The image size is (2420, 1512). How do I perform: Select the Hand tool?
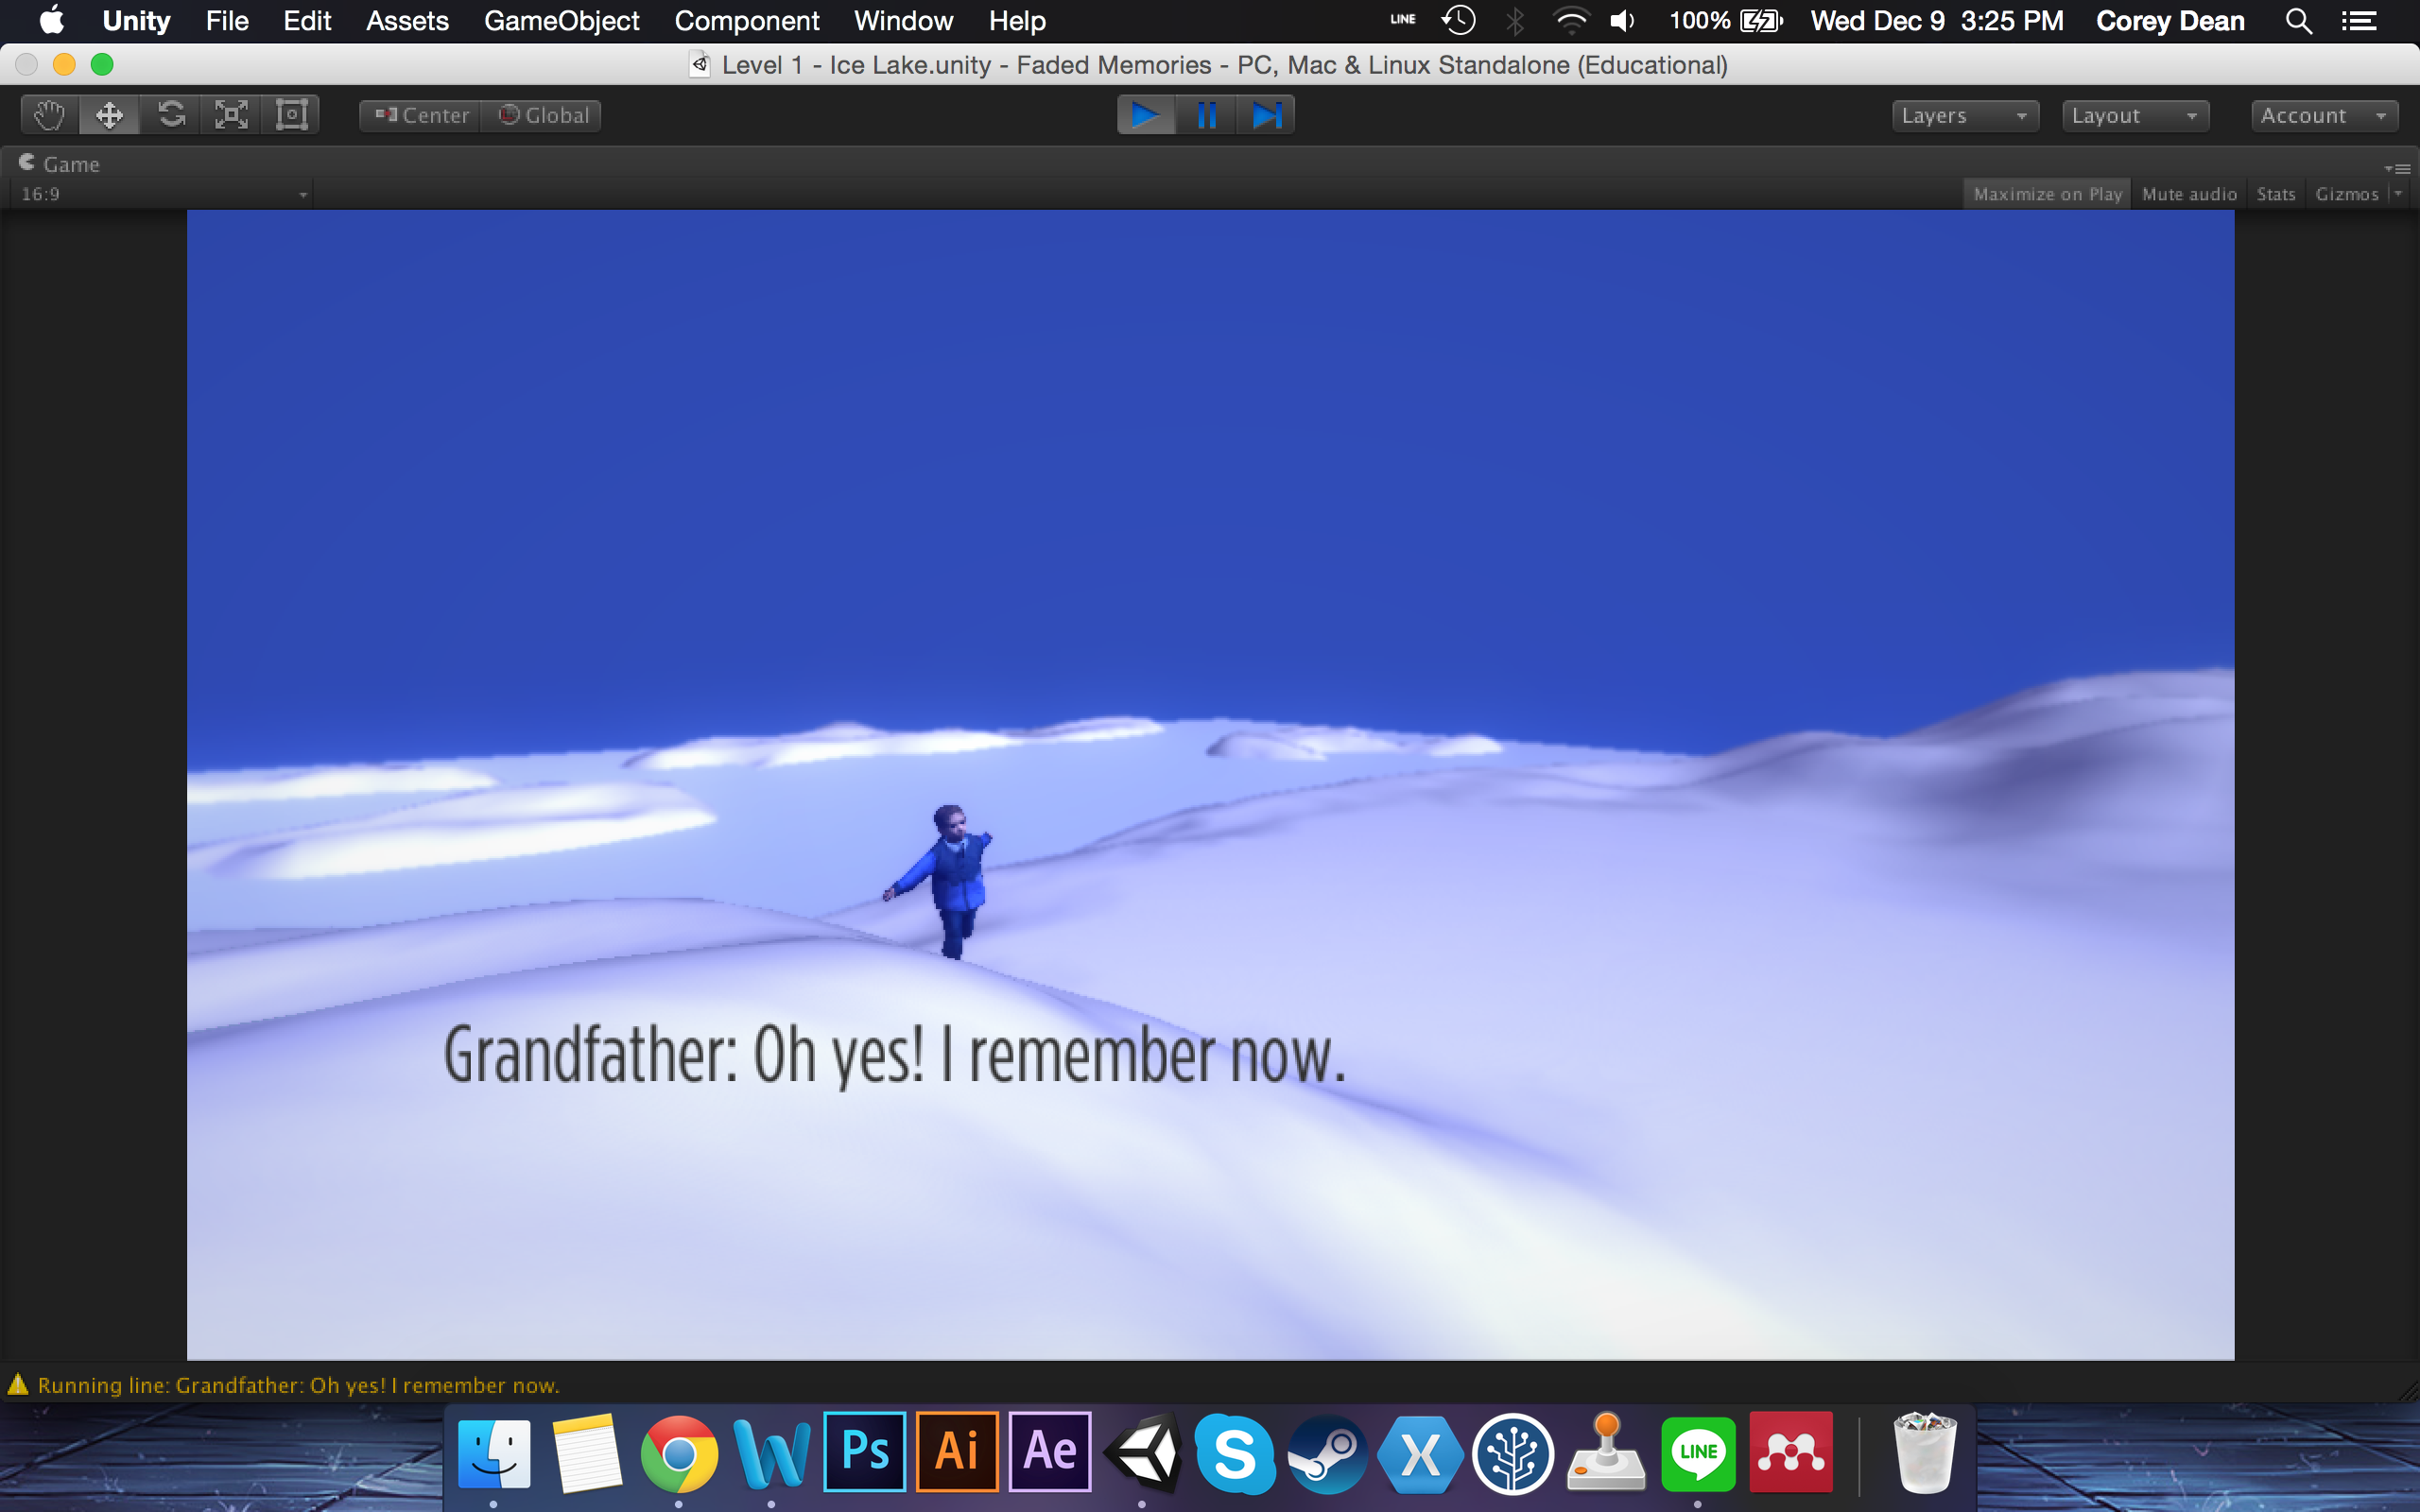pyautogui.click(x=49, y=115)
